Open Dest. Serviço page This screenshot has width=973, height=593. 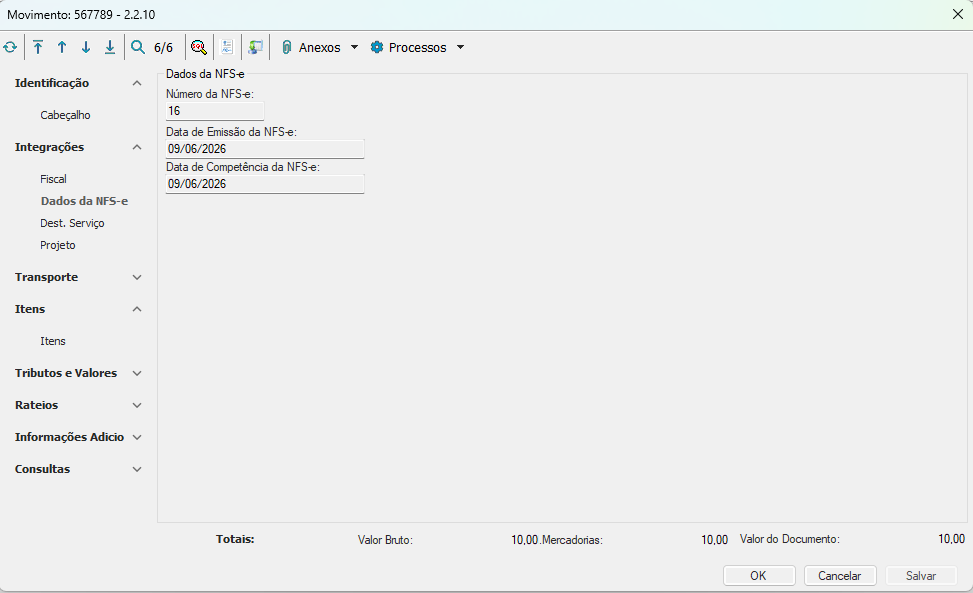click(x=72, y=223)
